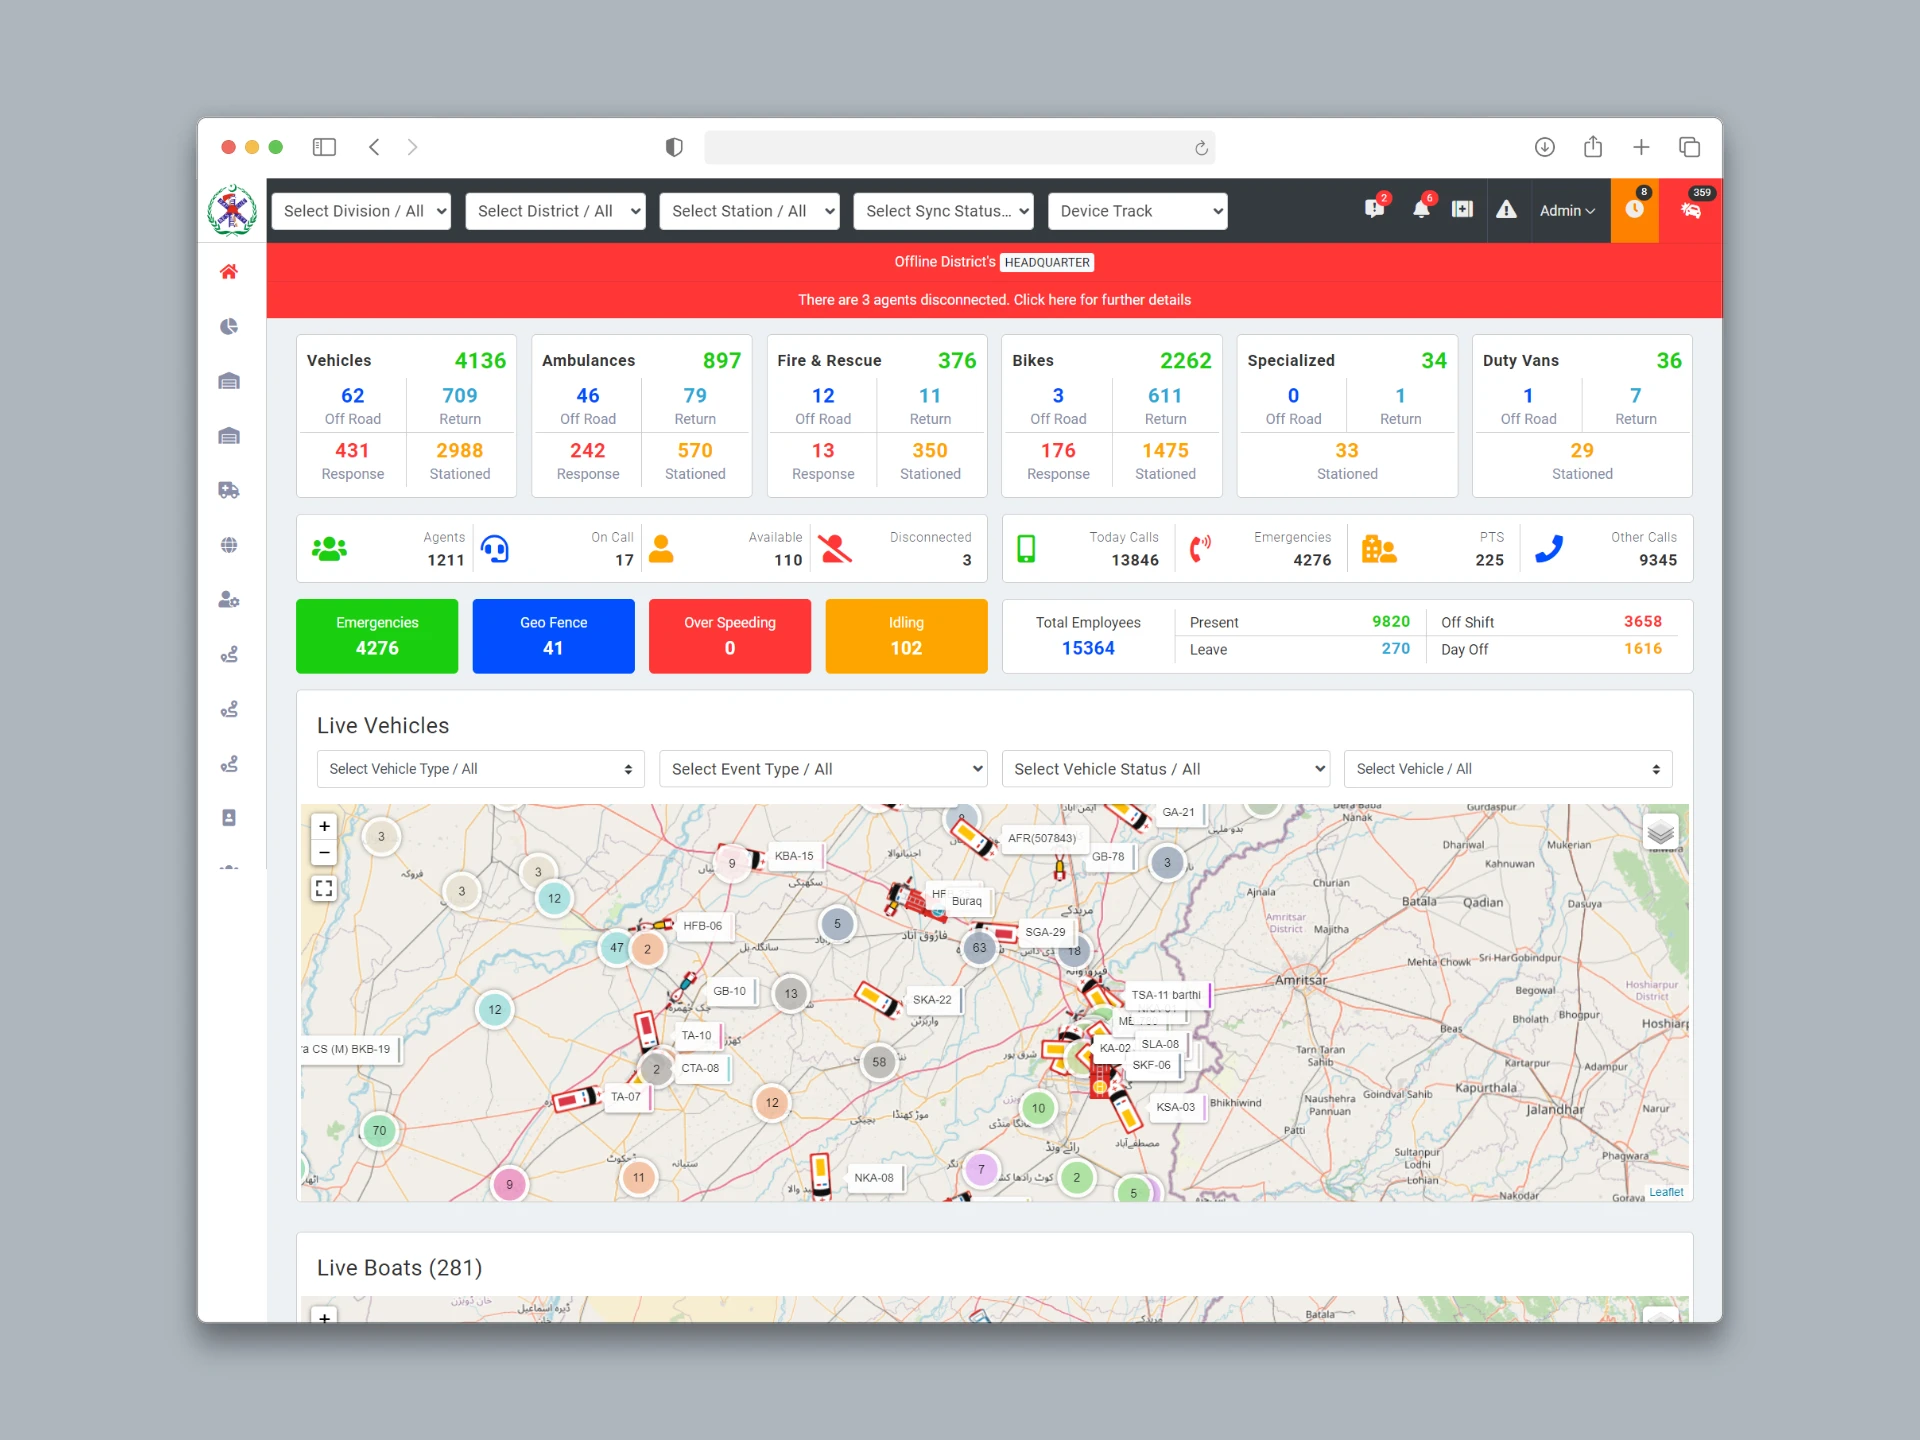Open the user settings gear sidebar icon
The image size is (1920, 1440).
click(229, 600)
